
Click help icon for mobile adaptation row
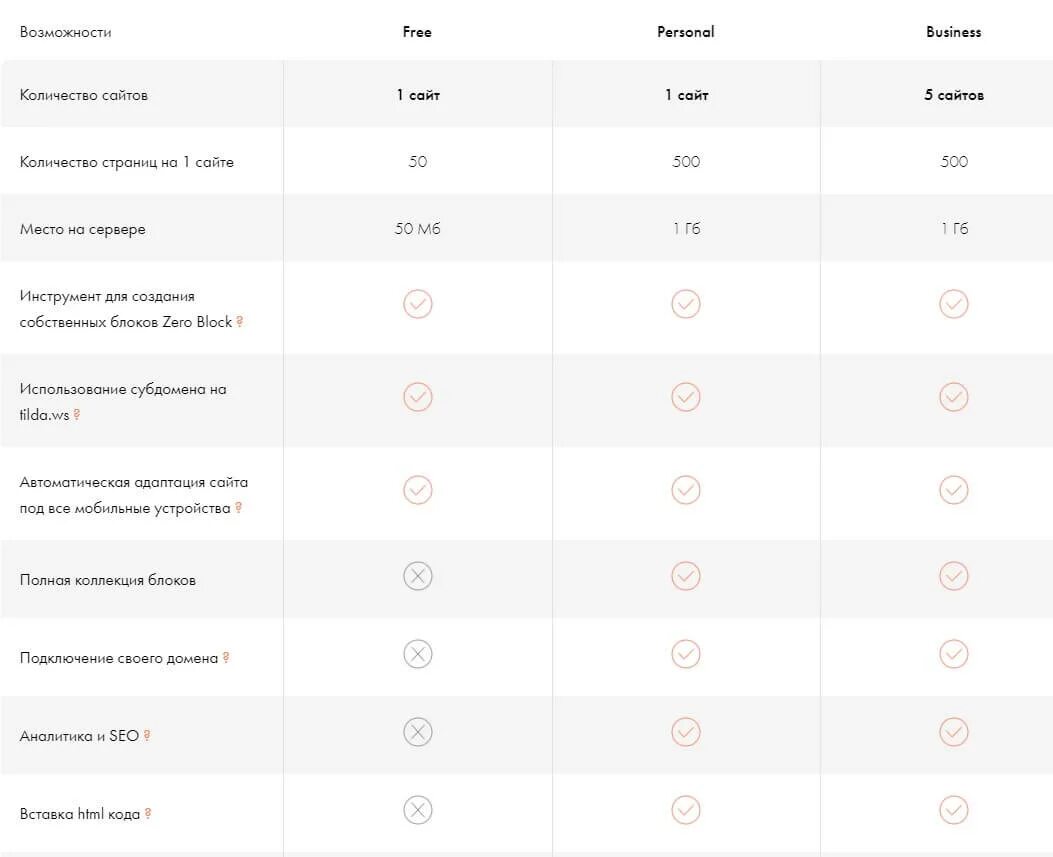click(239, 508)
